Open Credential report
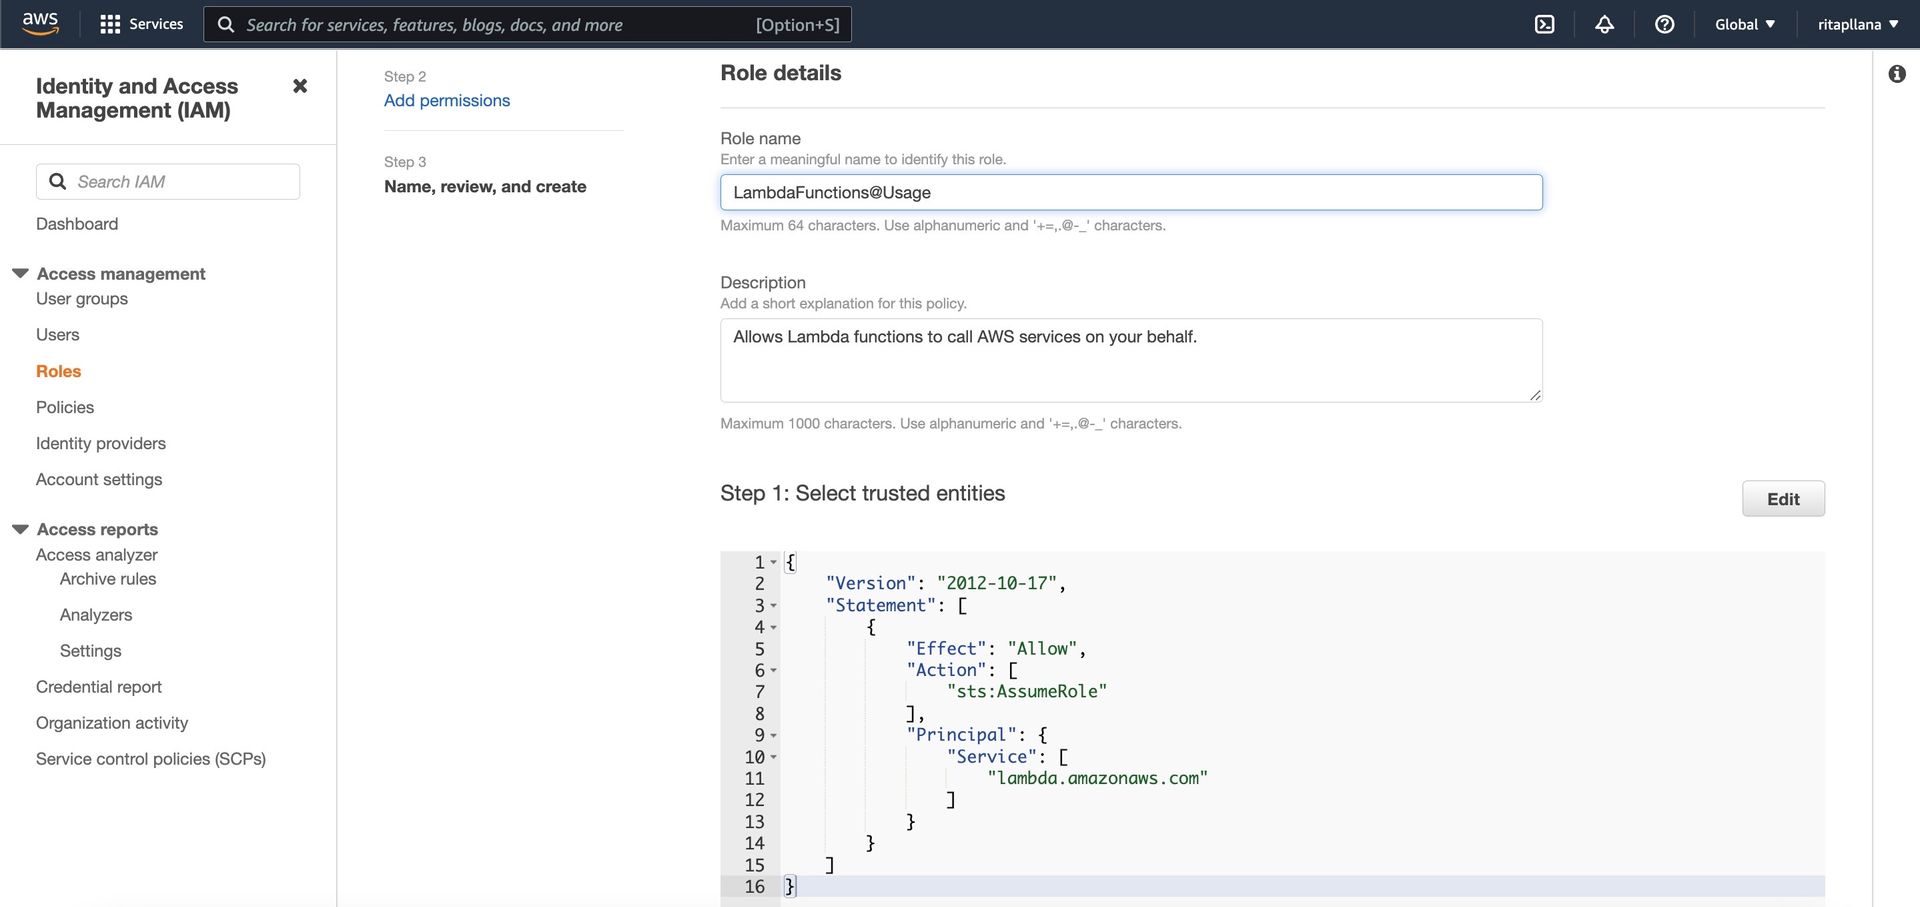Image resolution: width=1920 pixels, height=907 pixels. 99,687
